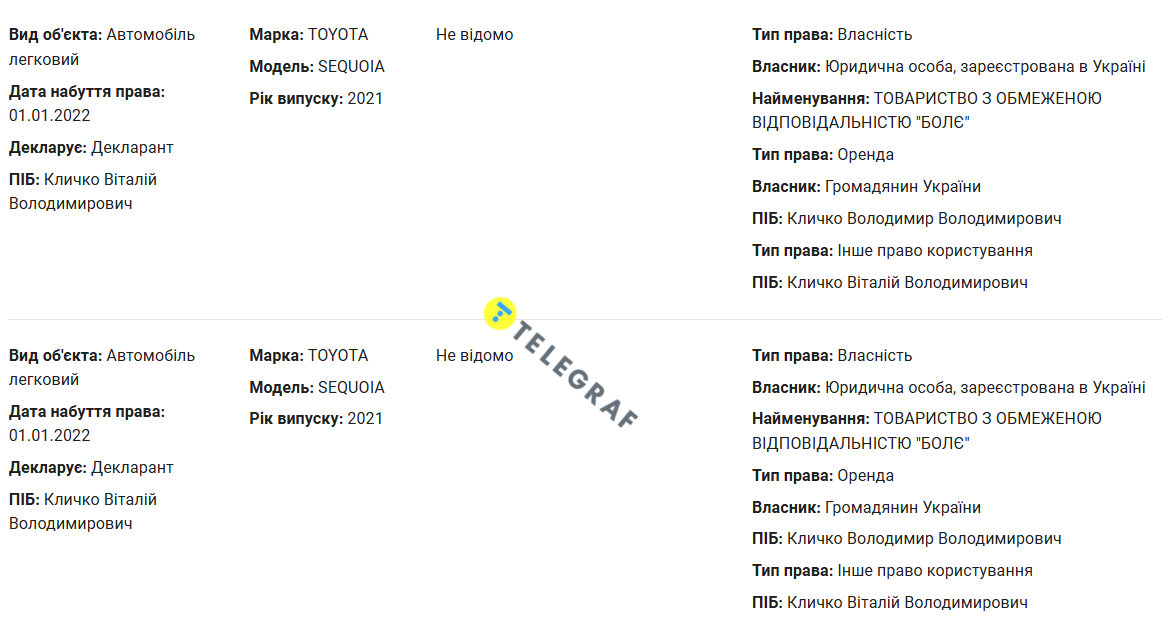1162x635 pixels.
Task: Click "Декларує: Декларант" in first record
Action: (x=91, y=148)
